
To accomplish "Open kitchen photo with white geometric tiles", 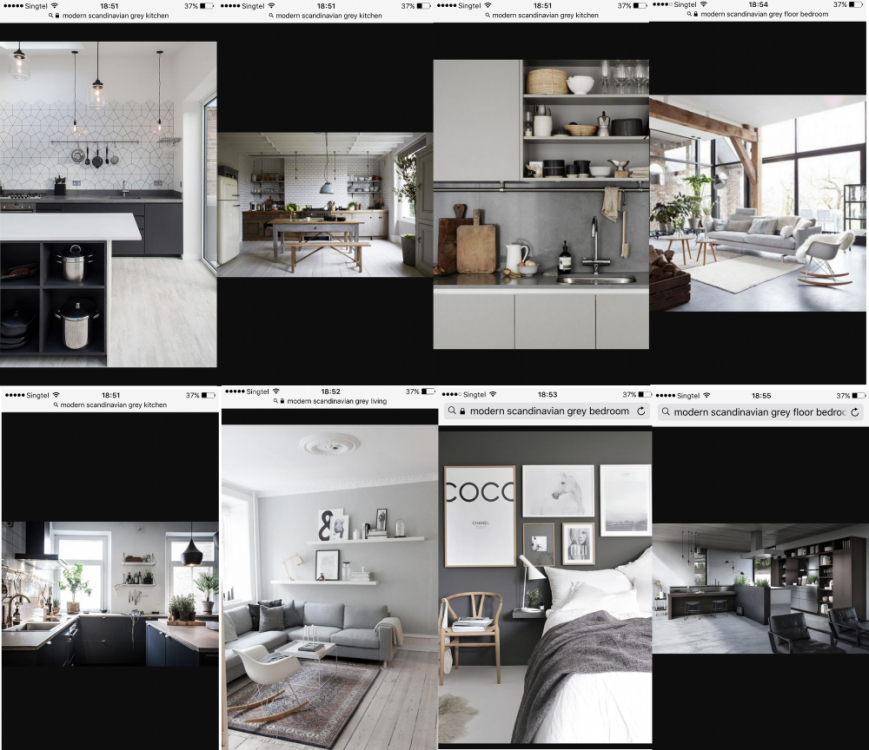I will coord(108,204).
